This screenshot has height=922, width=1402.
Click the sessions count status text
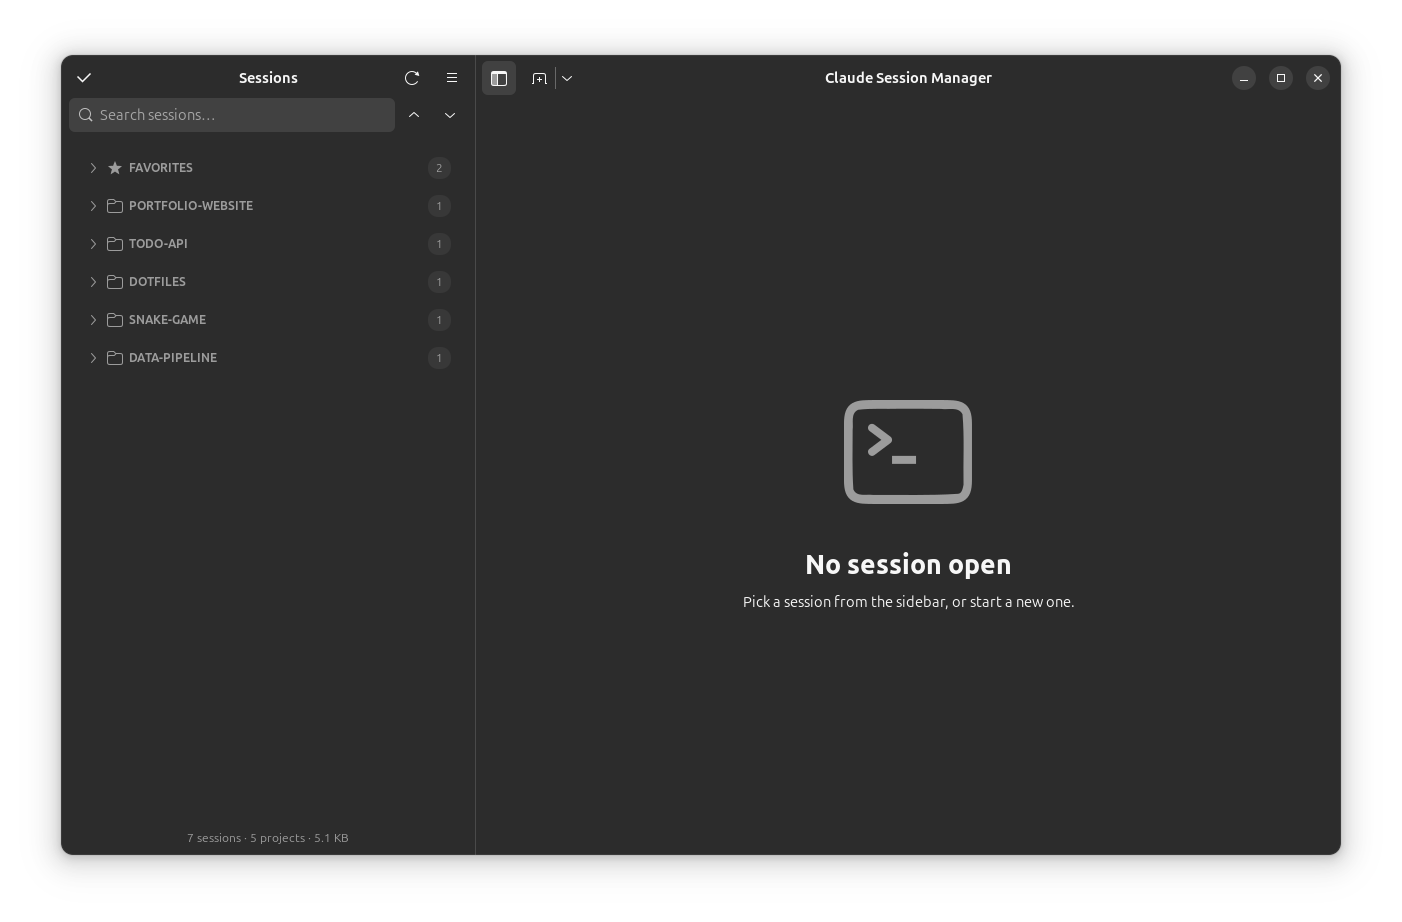268,838
